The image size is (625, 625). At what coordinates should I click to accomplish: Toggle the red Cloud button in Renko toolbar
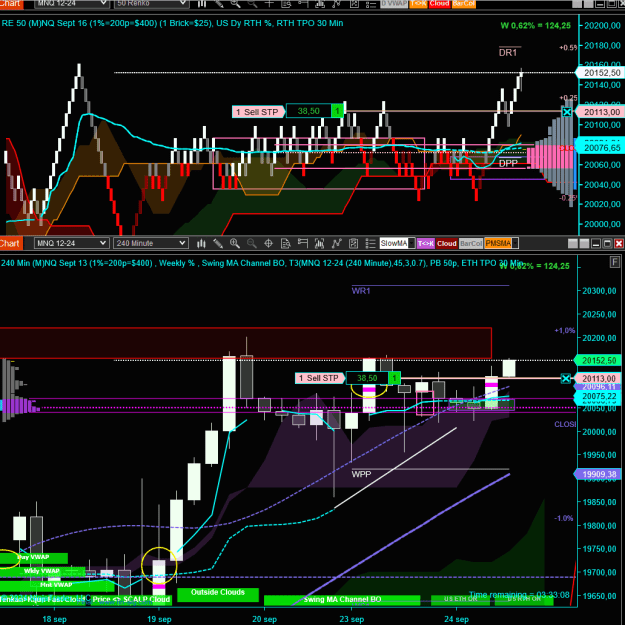[439, 3]
